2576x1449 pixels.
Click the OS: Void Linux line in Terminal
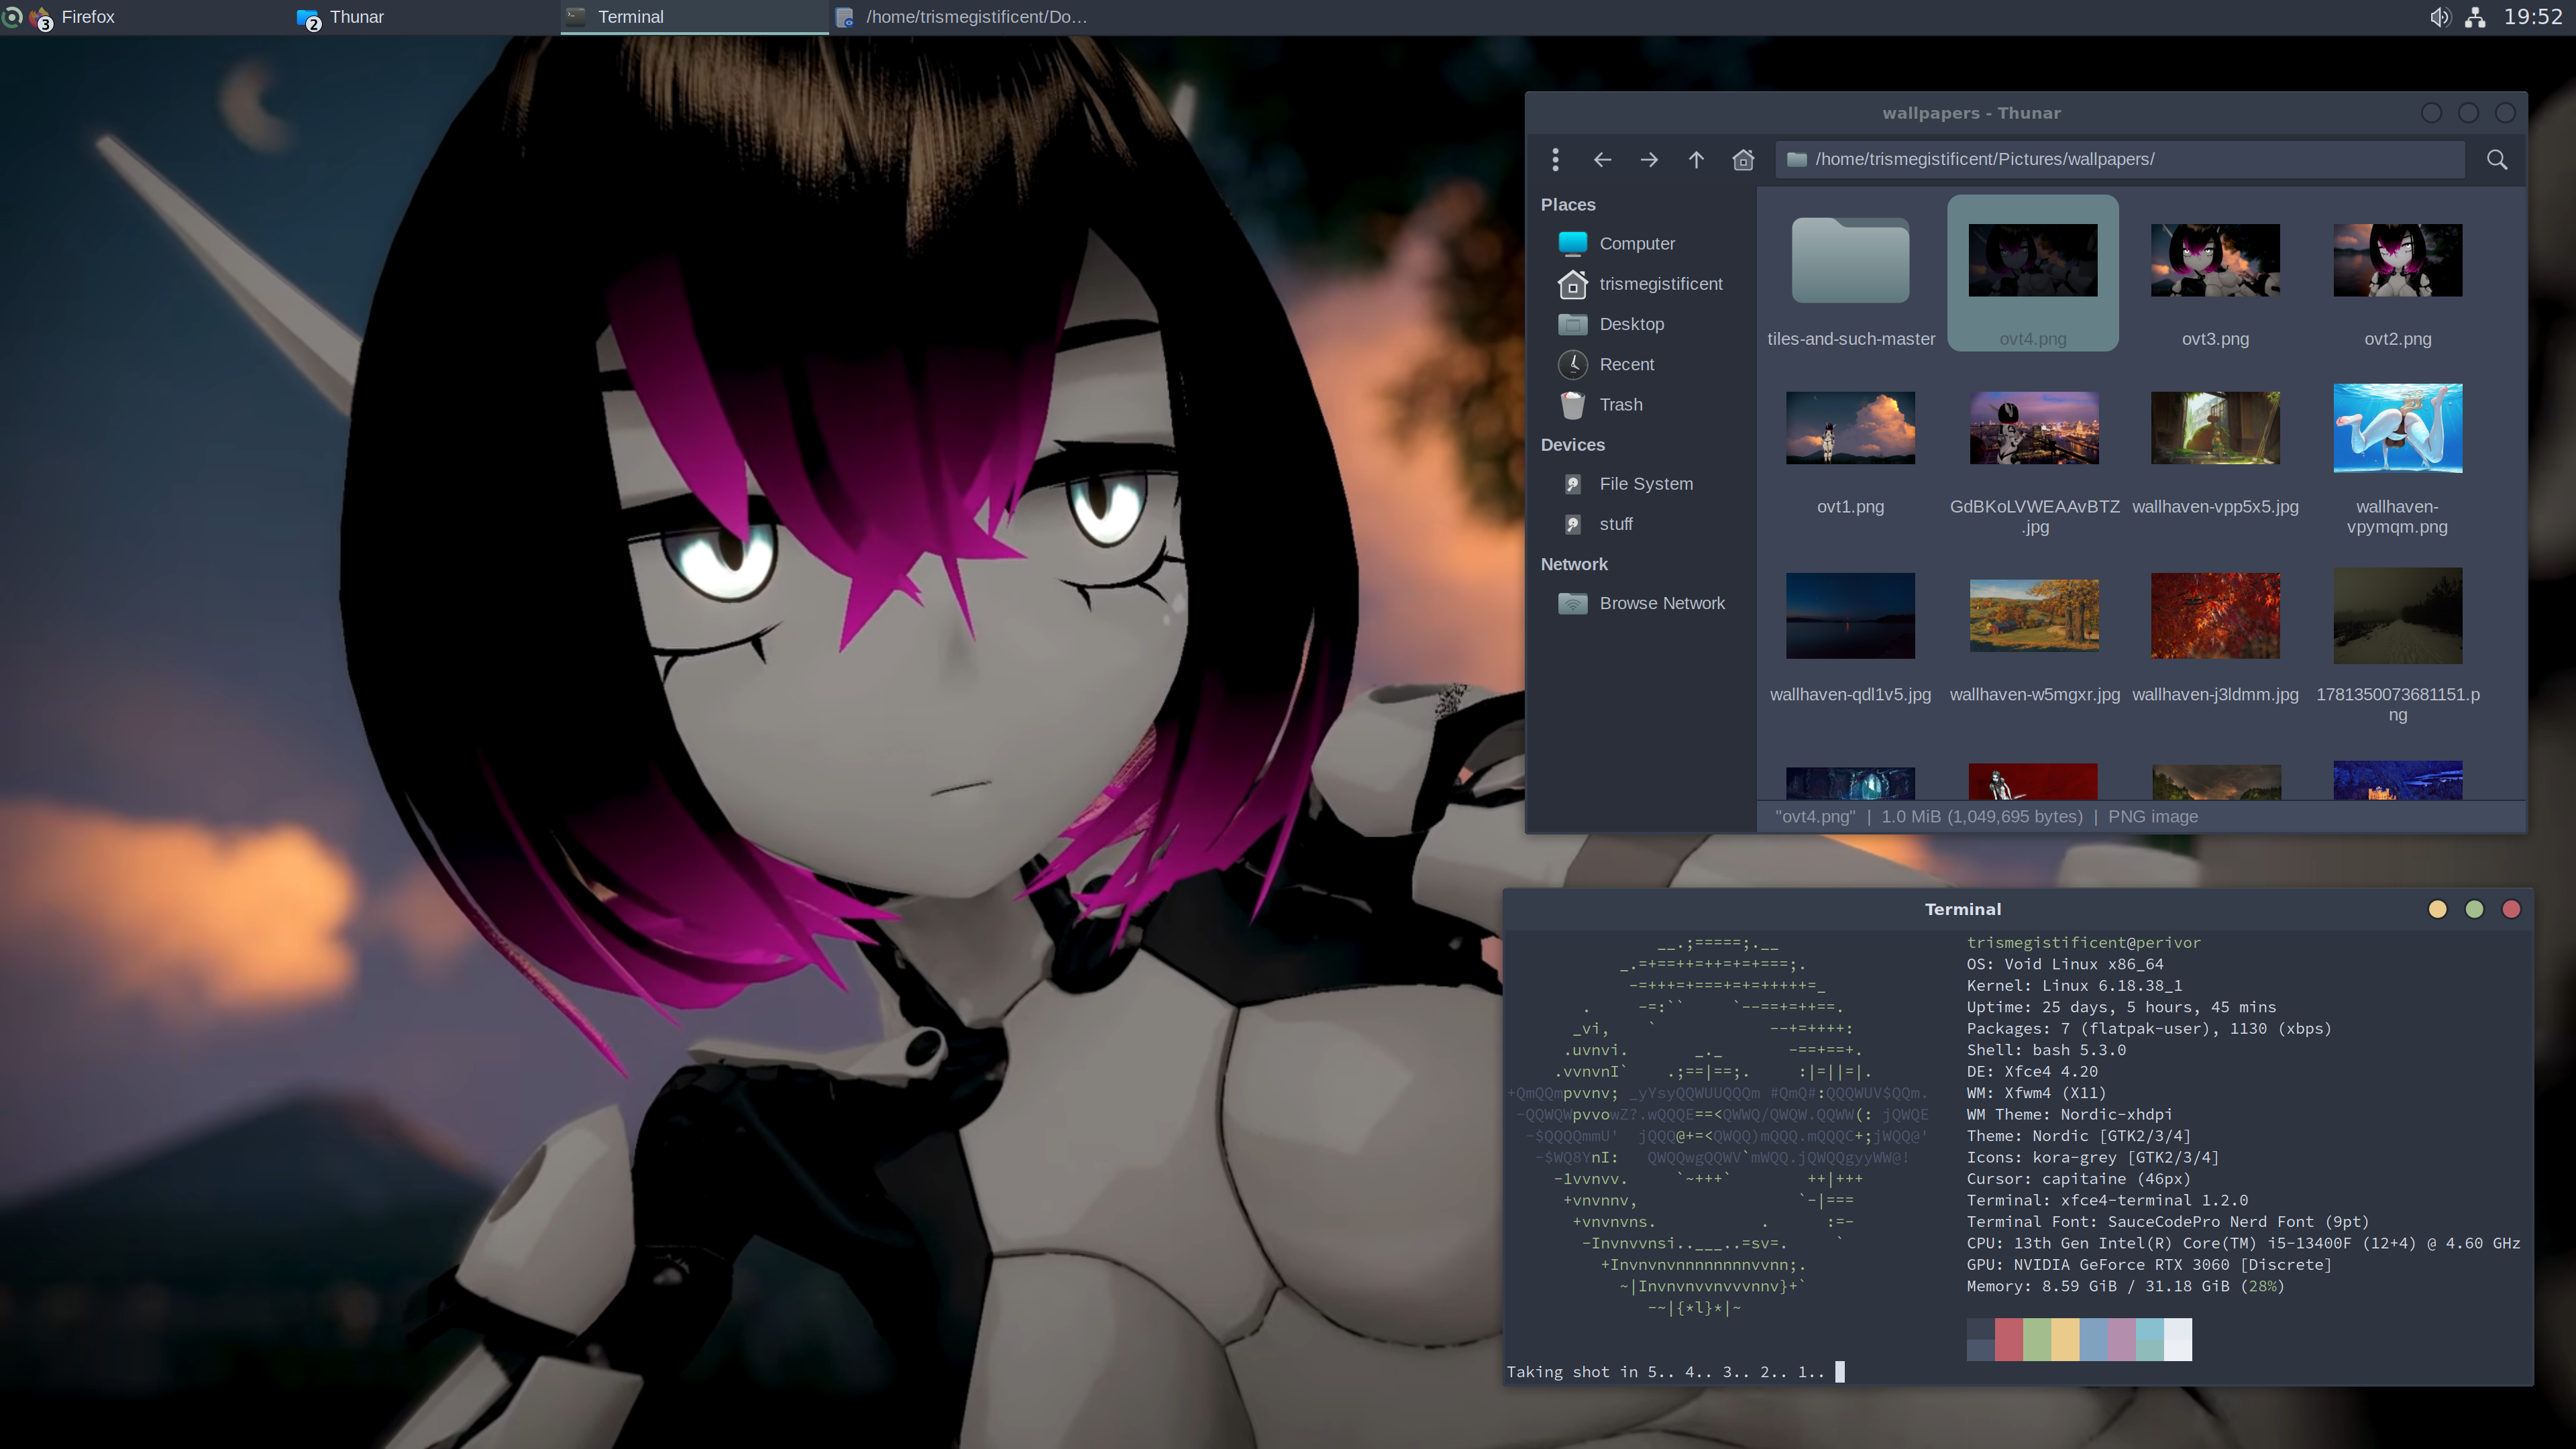2065,964
